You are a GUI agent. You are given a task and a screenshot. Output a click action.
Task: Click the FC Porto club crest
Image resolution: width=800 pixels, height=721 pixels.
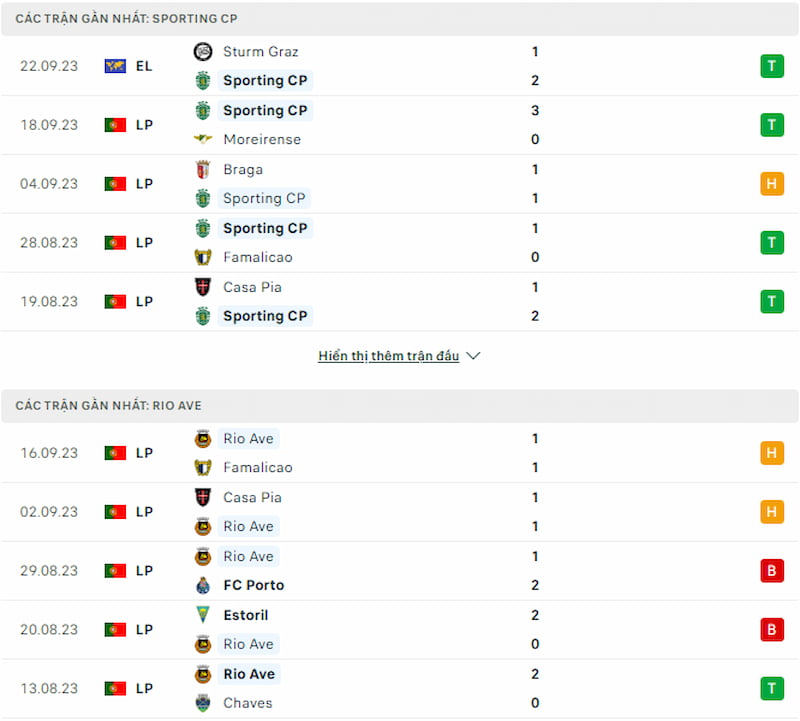point(203,585)
